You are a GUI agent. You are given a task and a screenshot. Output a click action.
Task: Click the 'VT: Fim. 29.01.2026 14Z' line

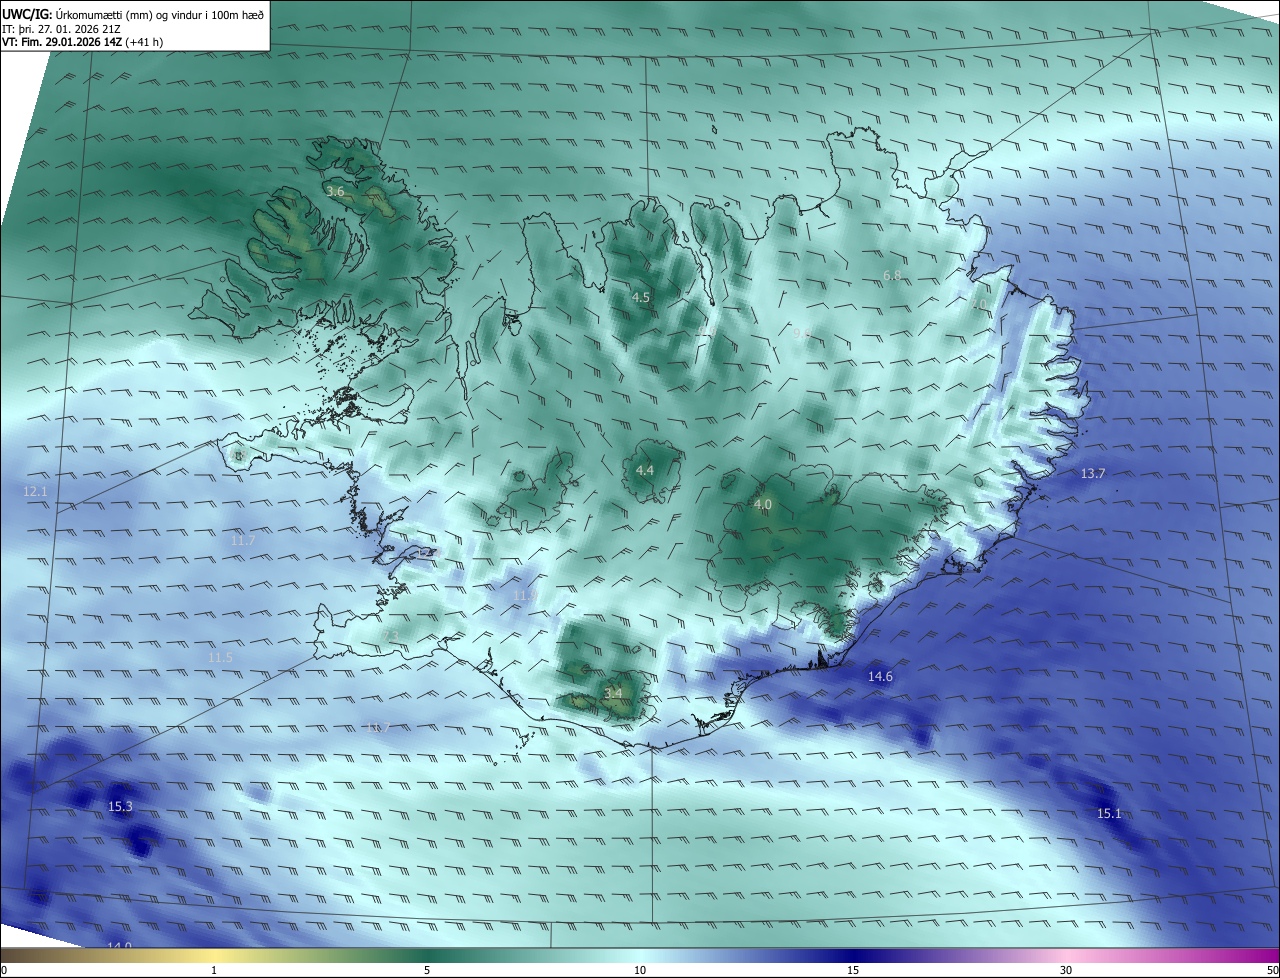pyautogui.click(x=82, y=42)
